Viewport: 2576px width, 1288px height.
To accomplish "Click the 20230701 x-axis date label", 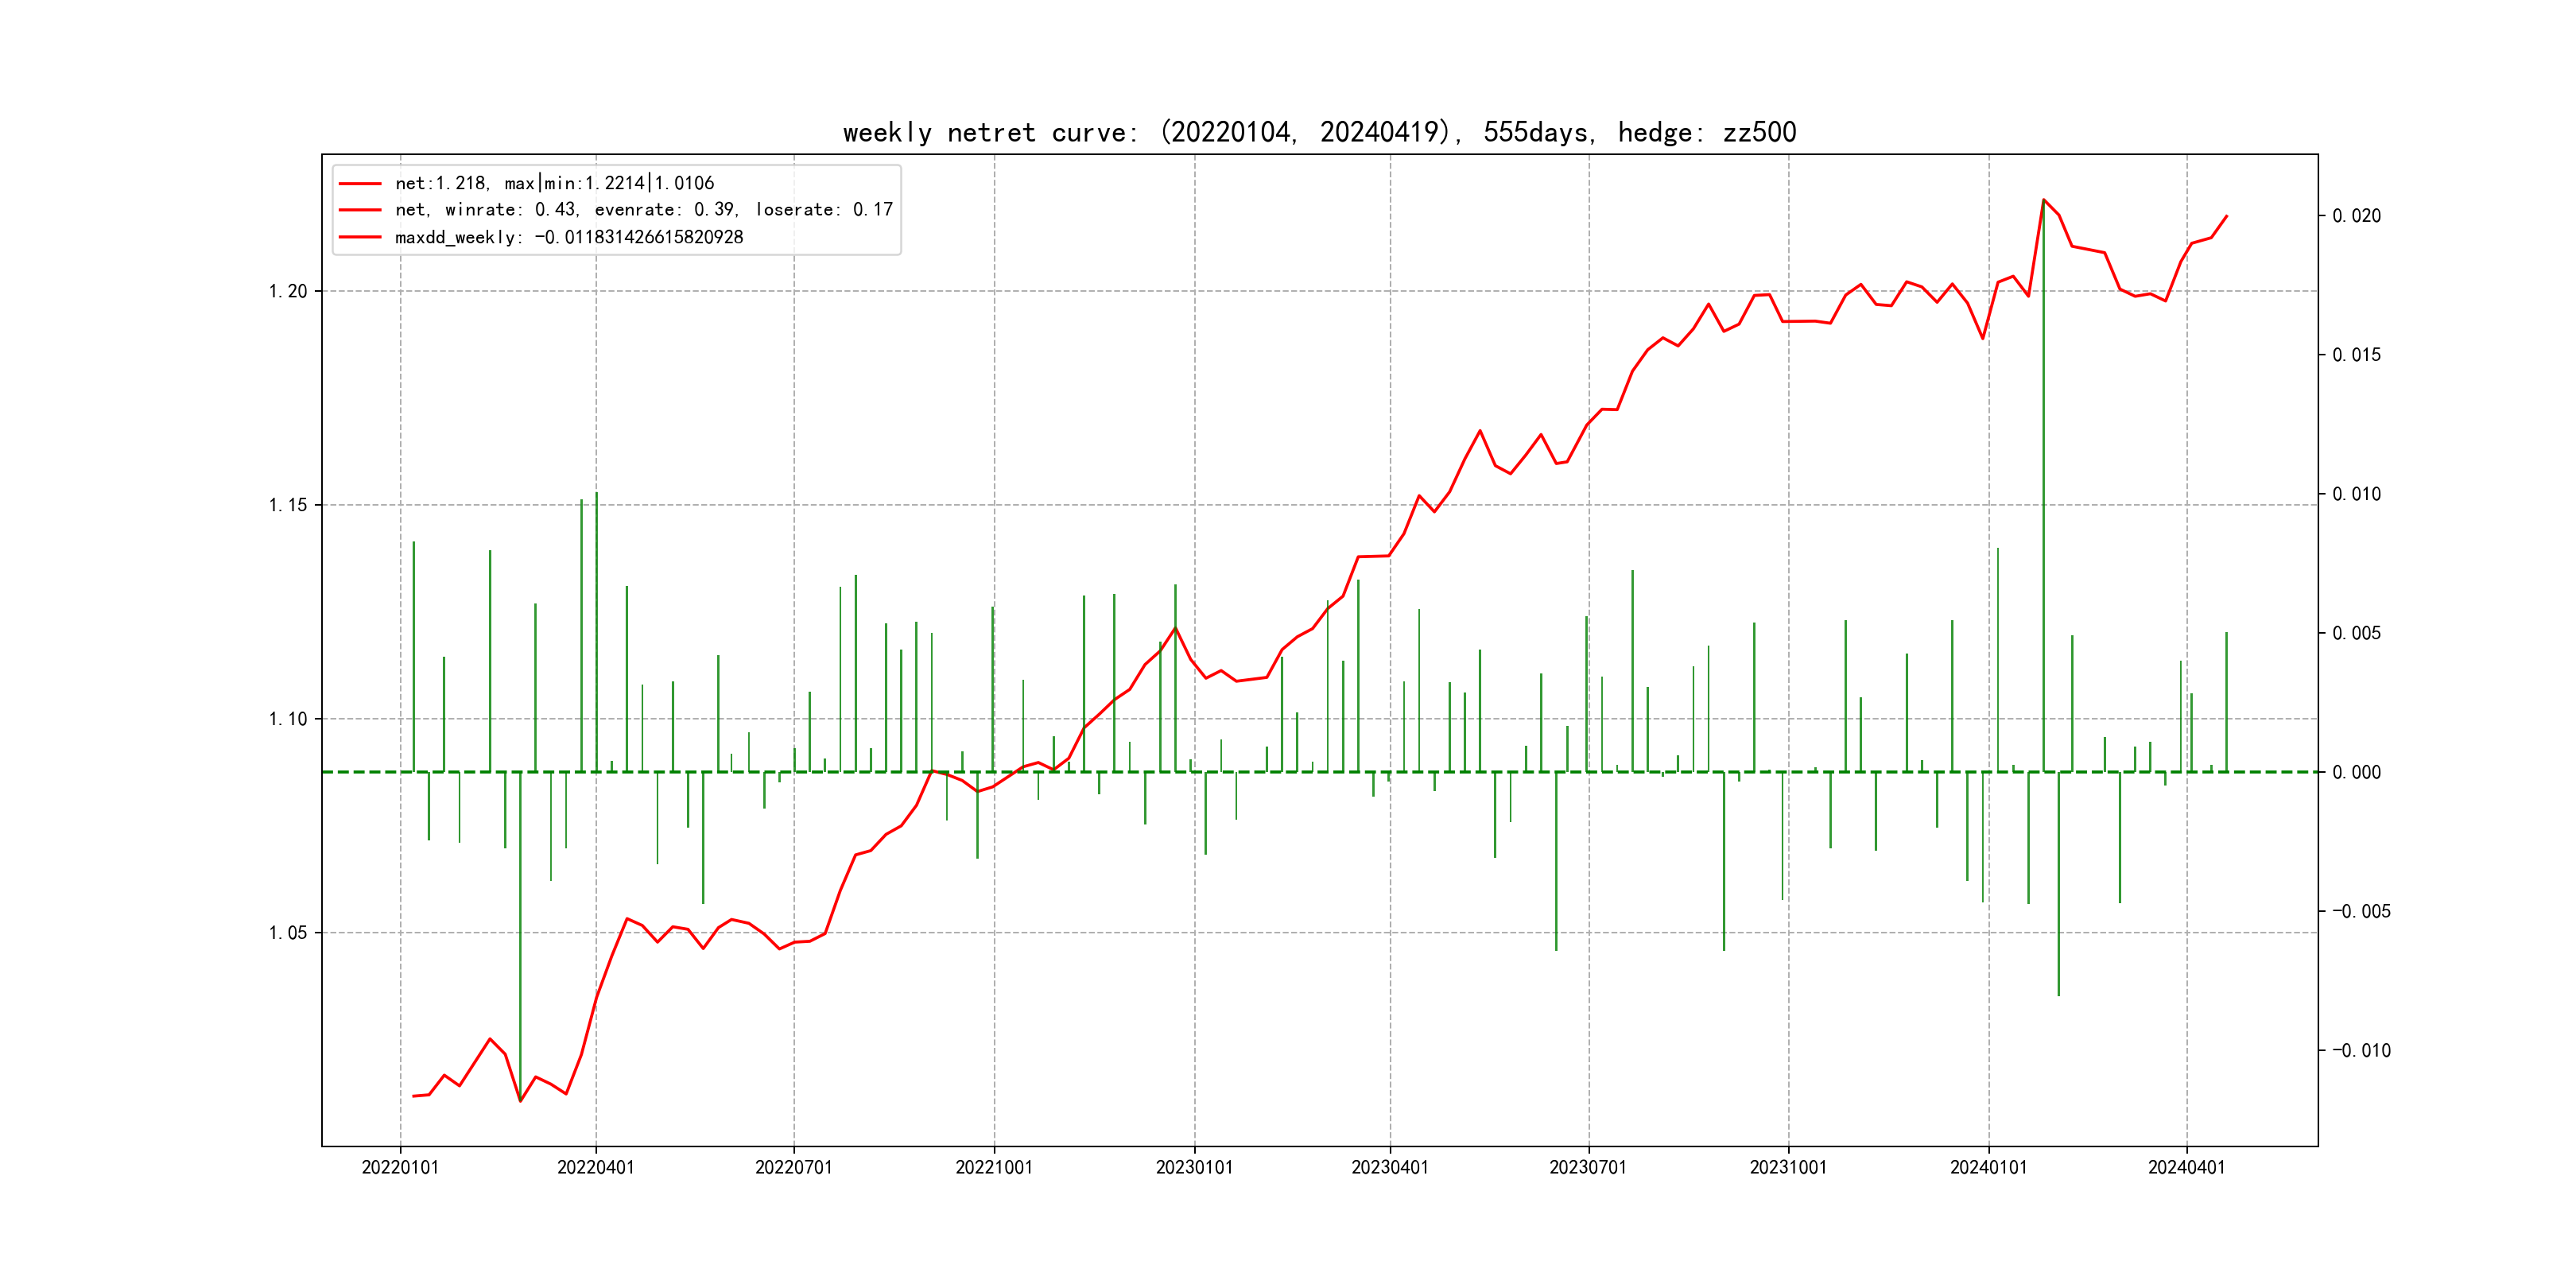I will pos(1588,1167).
